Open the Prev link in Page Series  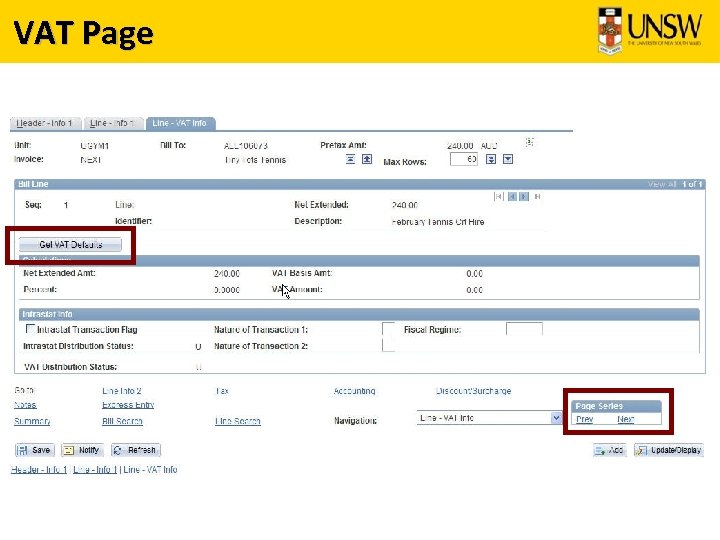coord(585,419)
